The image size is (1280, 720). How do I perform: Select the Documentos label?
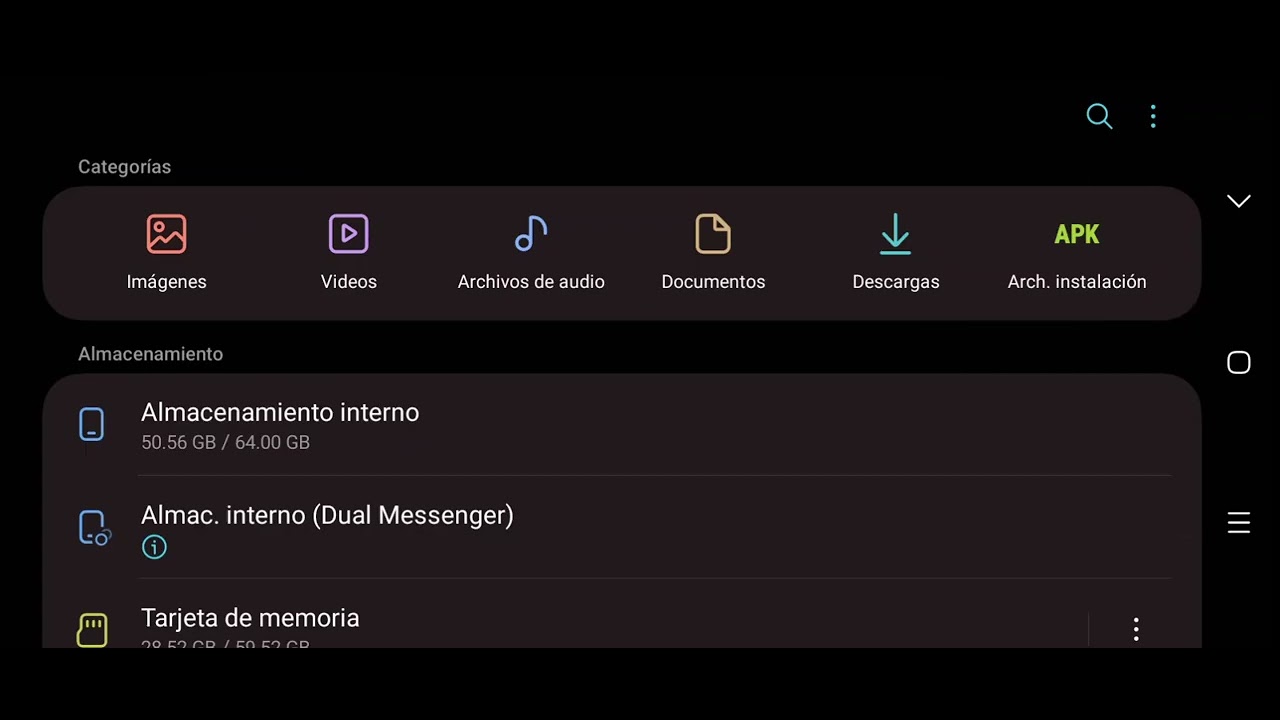713,282
